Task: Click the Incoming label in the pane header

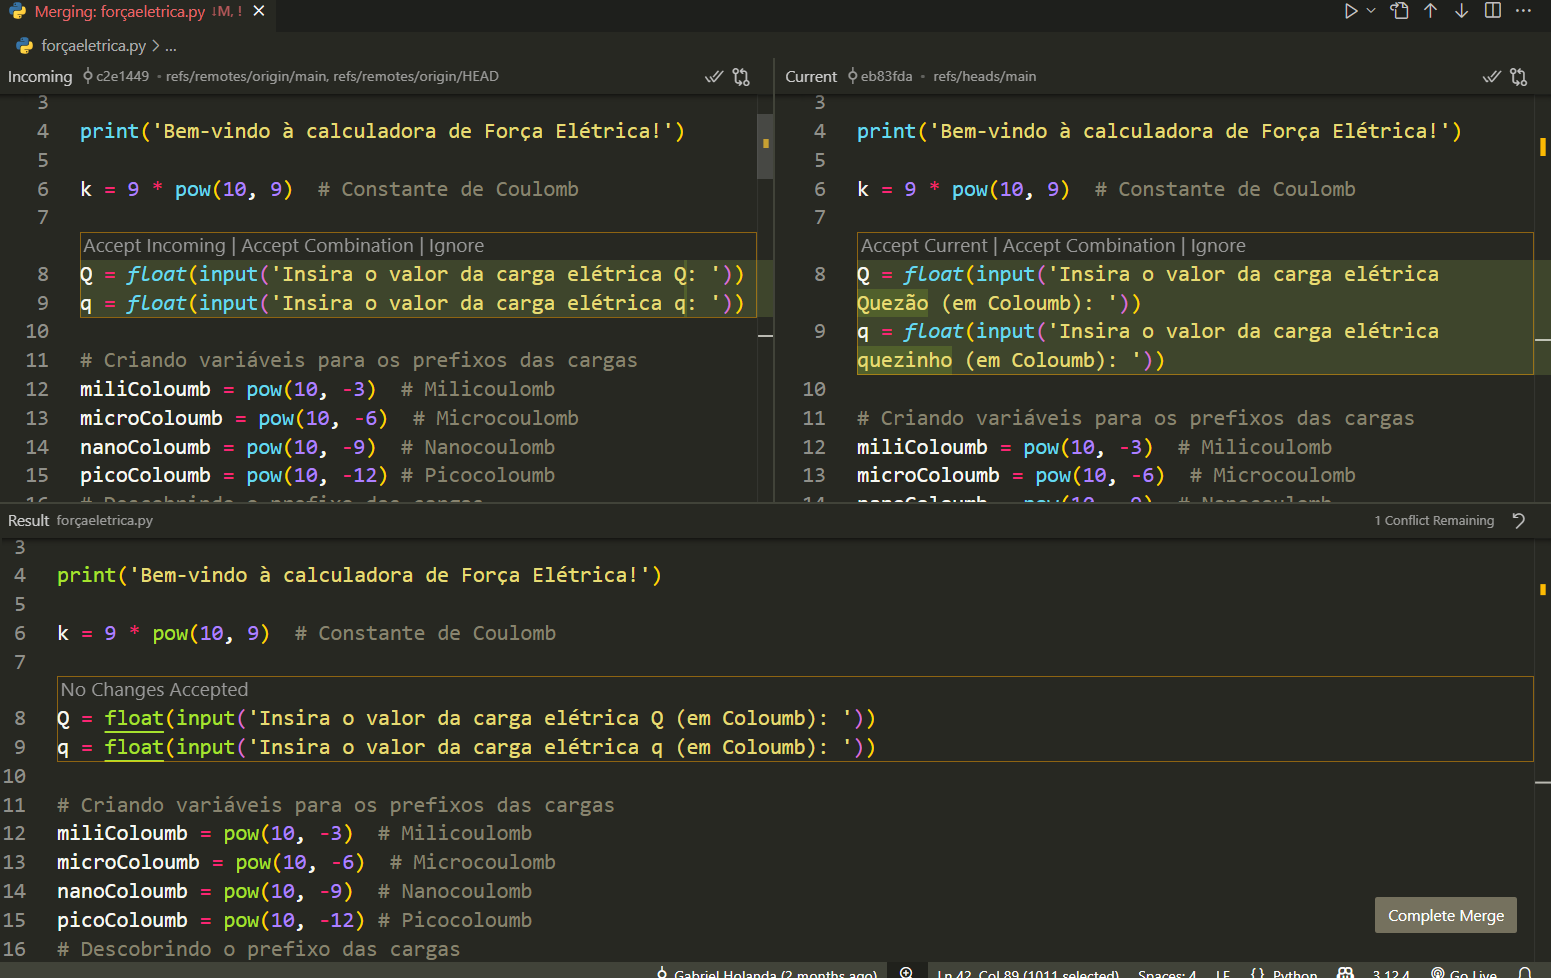Action: click(x=40, y=77)
